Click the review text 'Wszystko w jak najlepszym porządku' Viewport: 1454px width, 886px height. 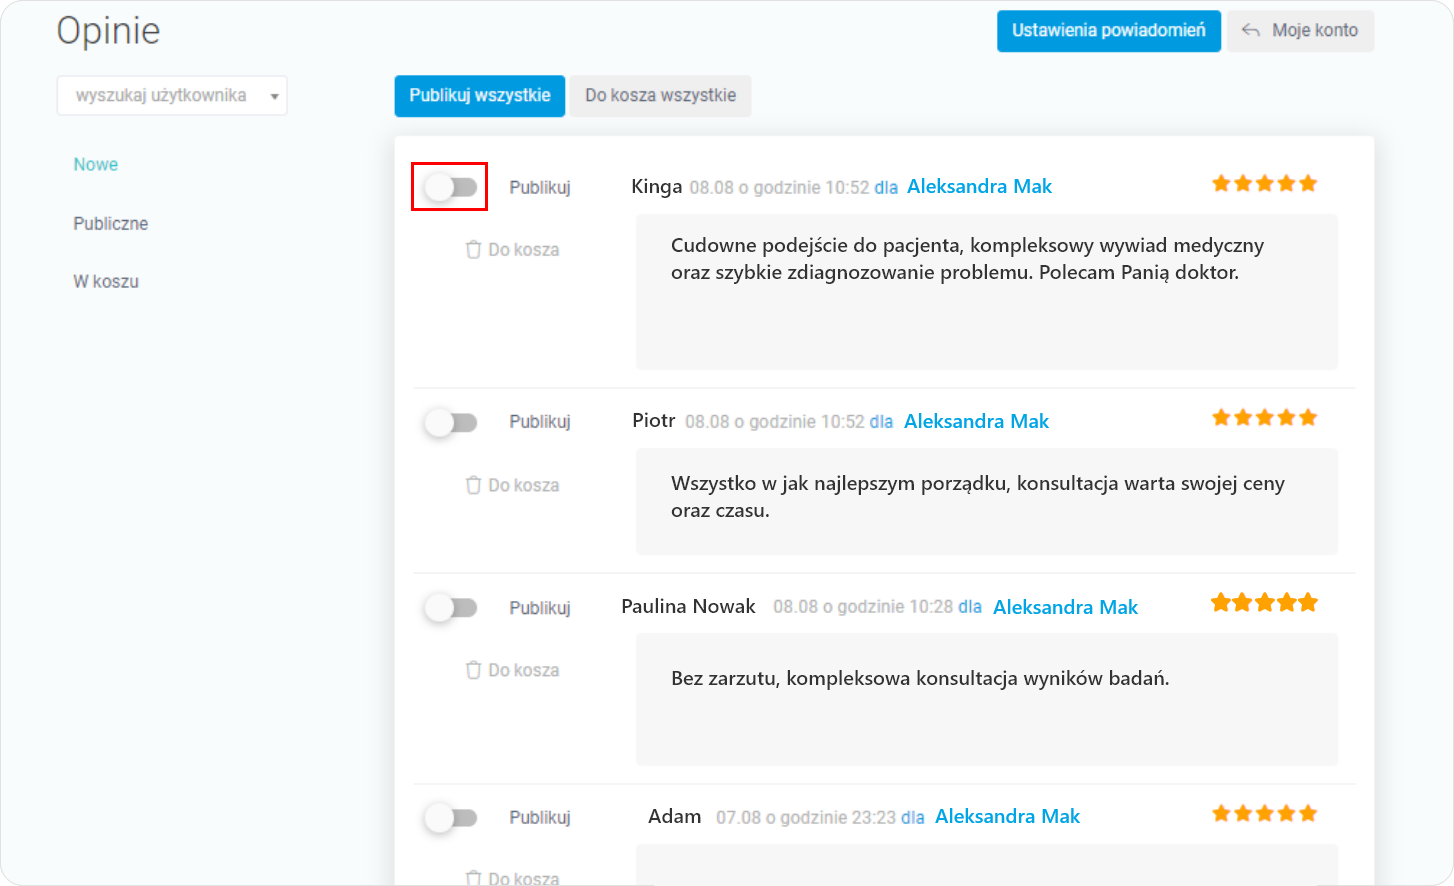978,497
